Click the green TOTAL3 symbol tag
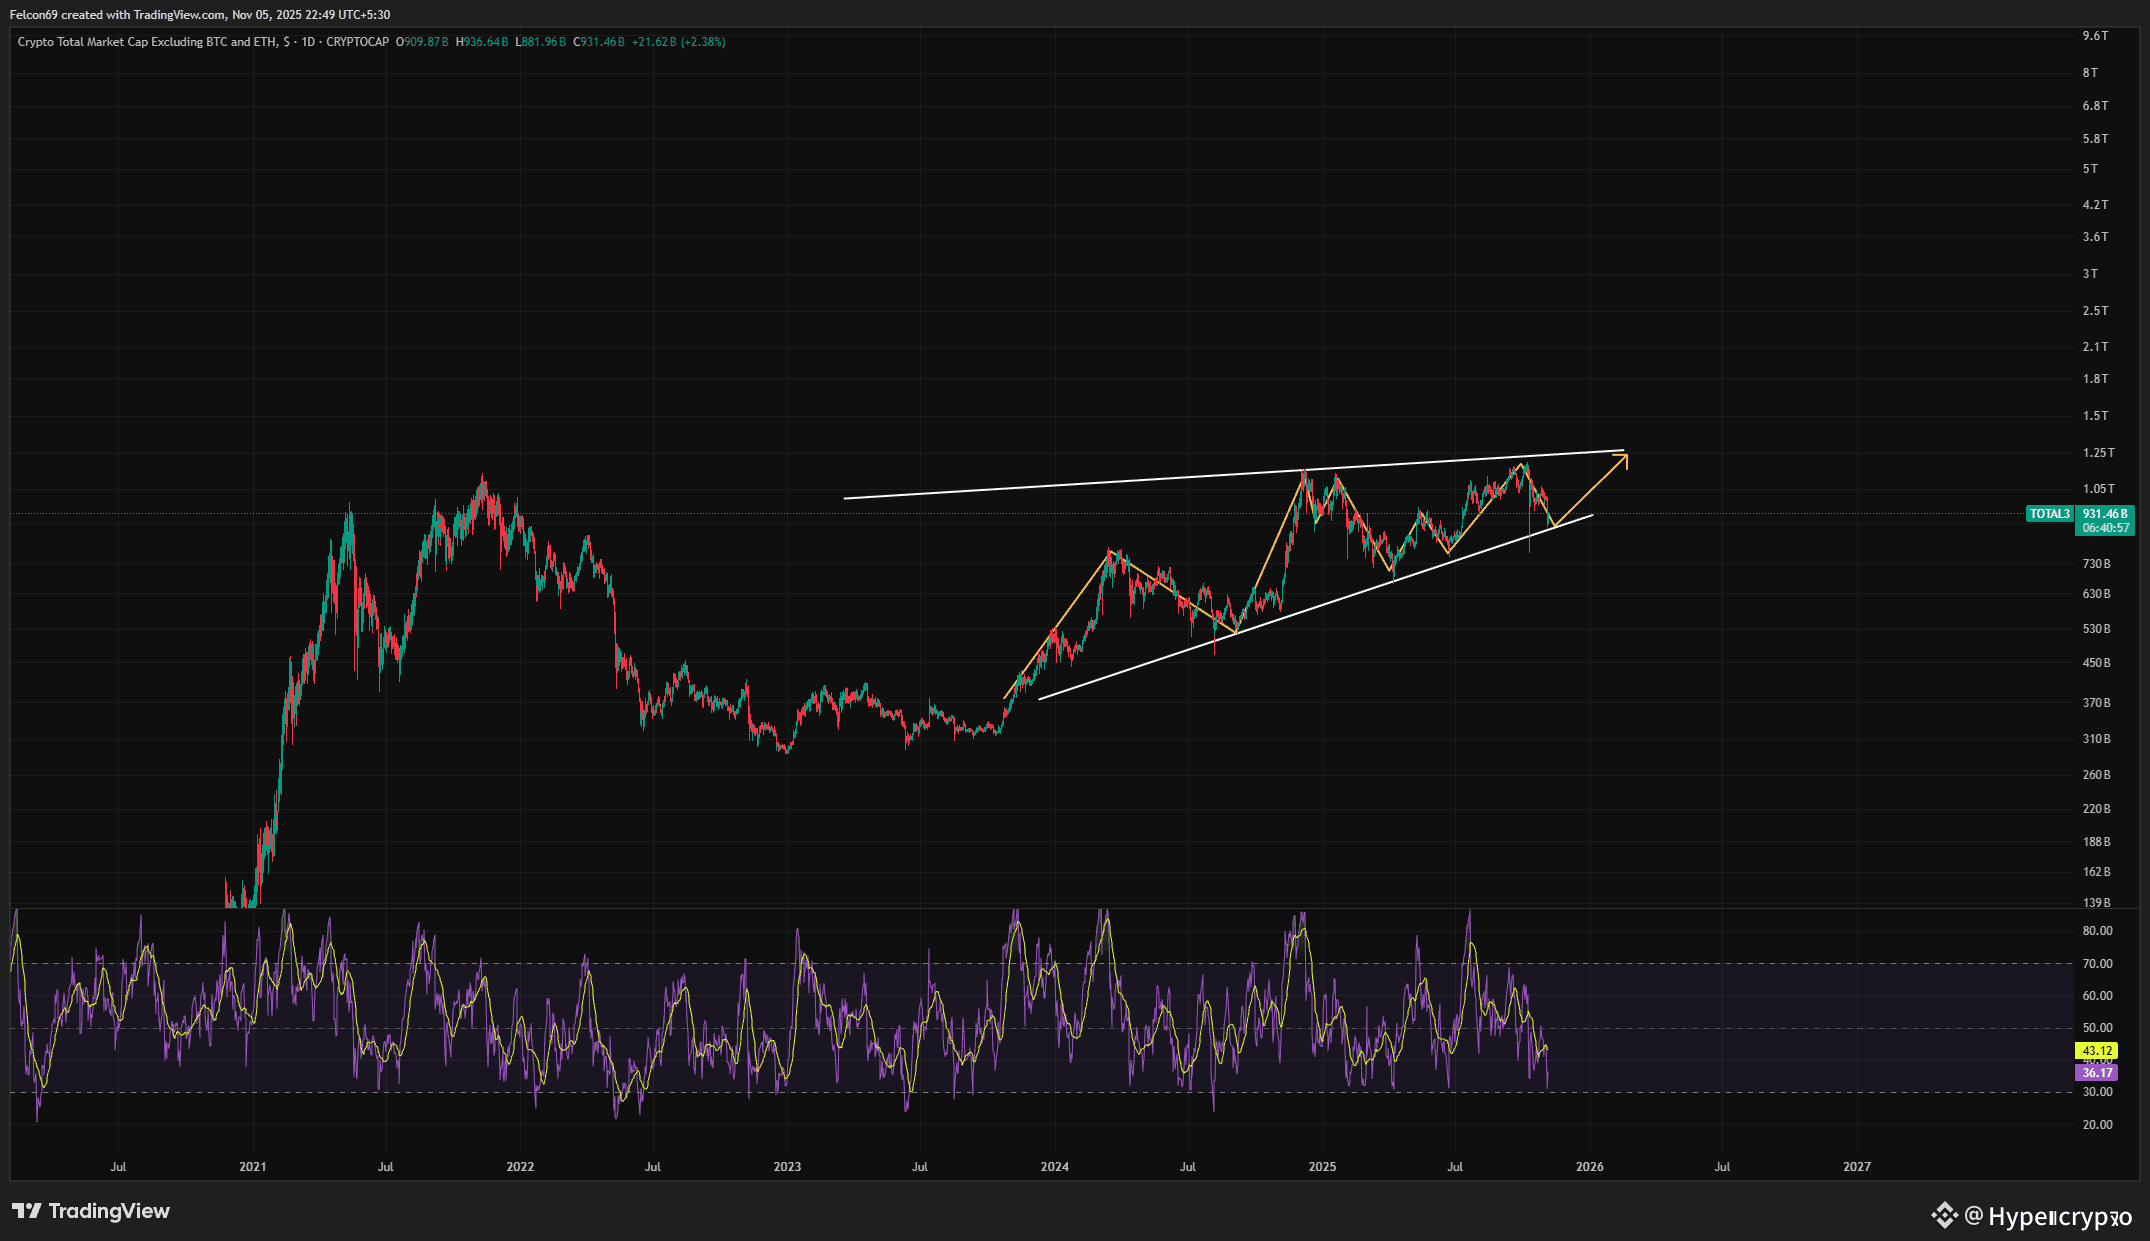The image size is (2150, 1241). click(x=2049, y=514)
